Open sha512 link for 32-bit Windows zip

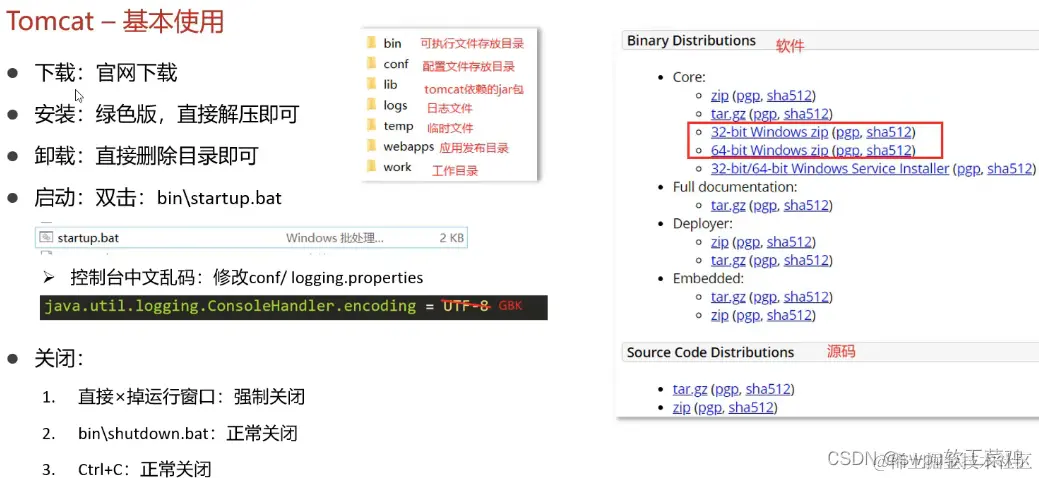click(x=889, y=132)
